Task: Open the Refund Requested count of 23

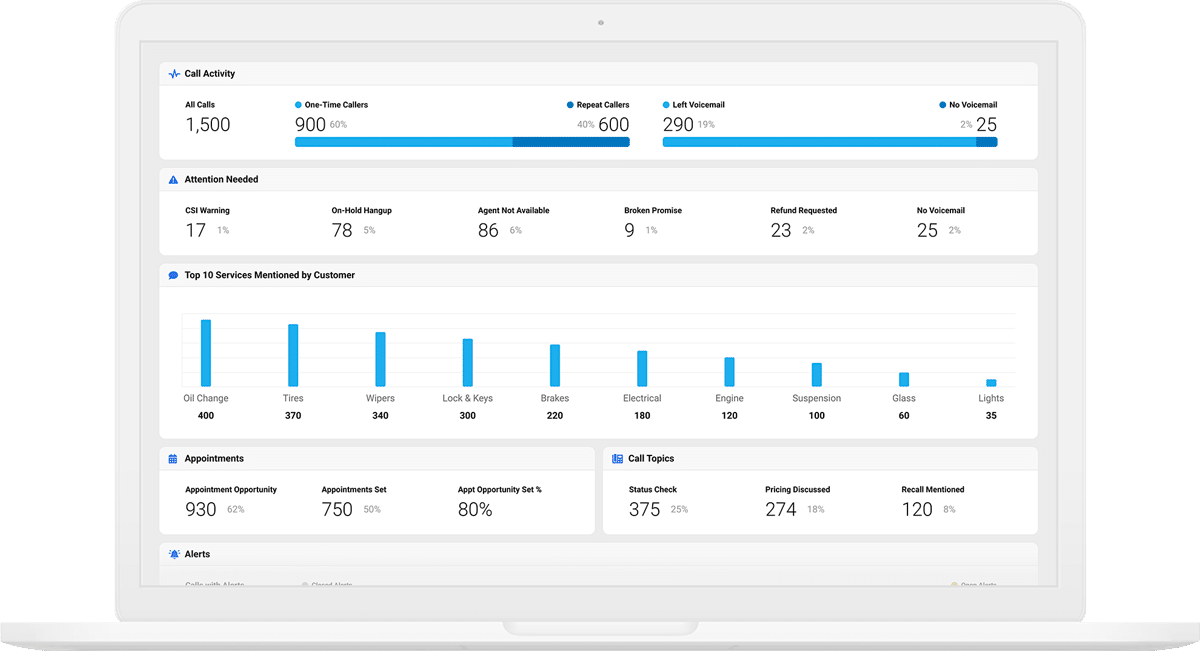Action: point(781,230)
